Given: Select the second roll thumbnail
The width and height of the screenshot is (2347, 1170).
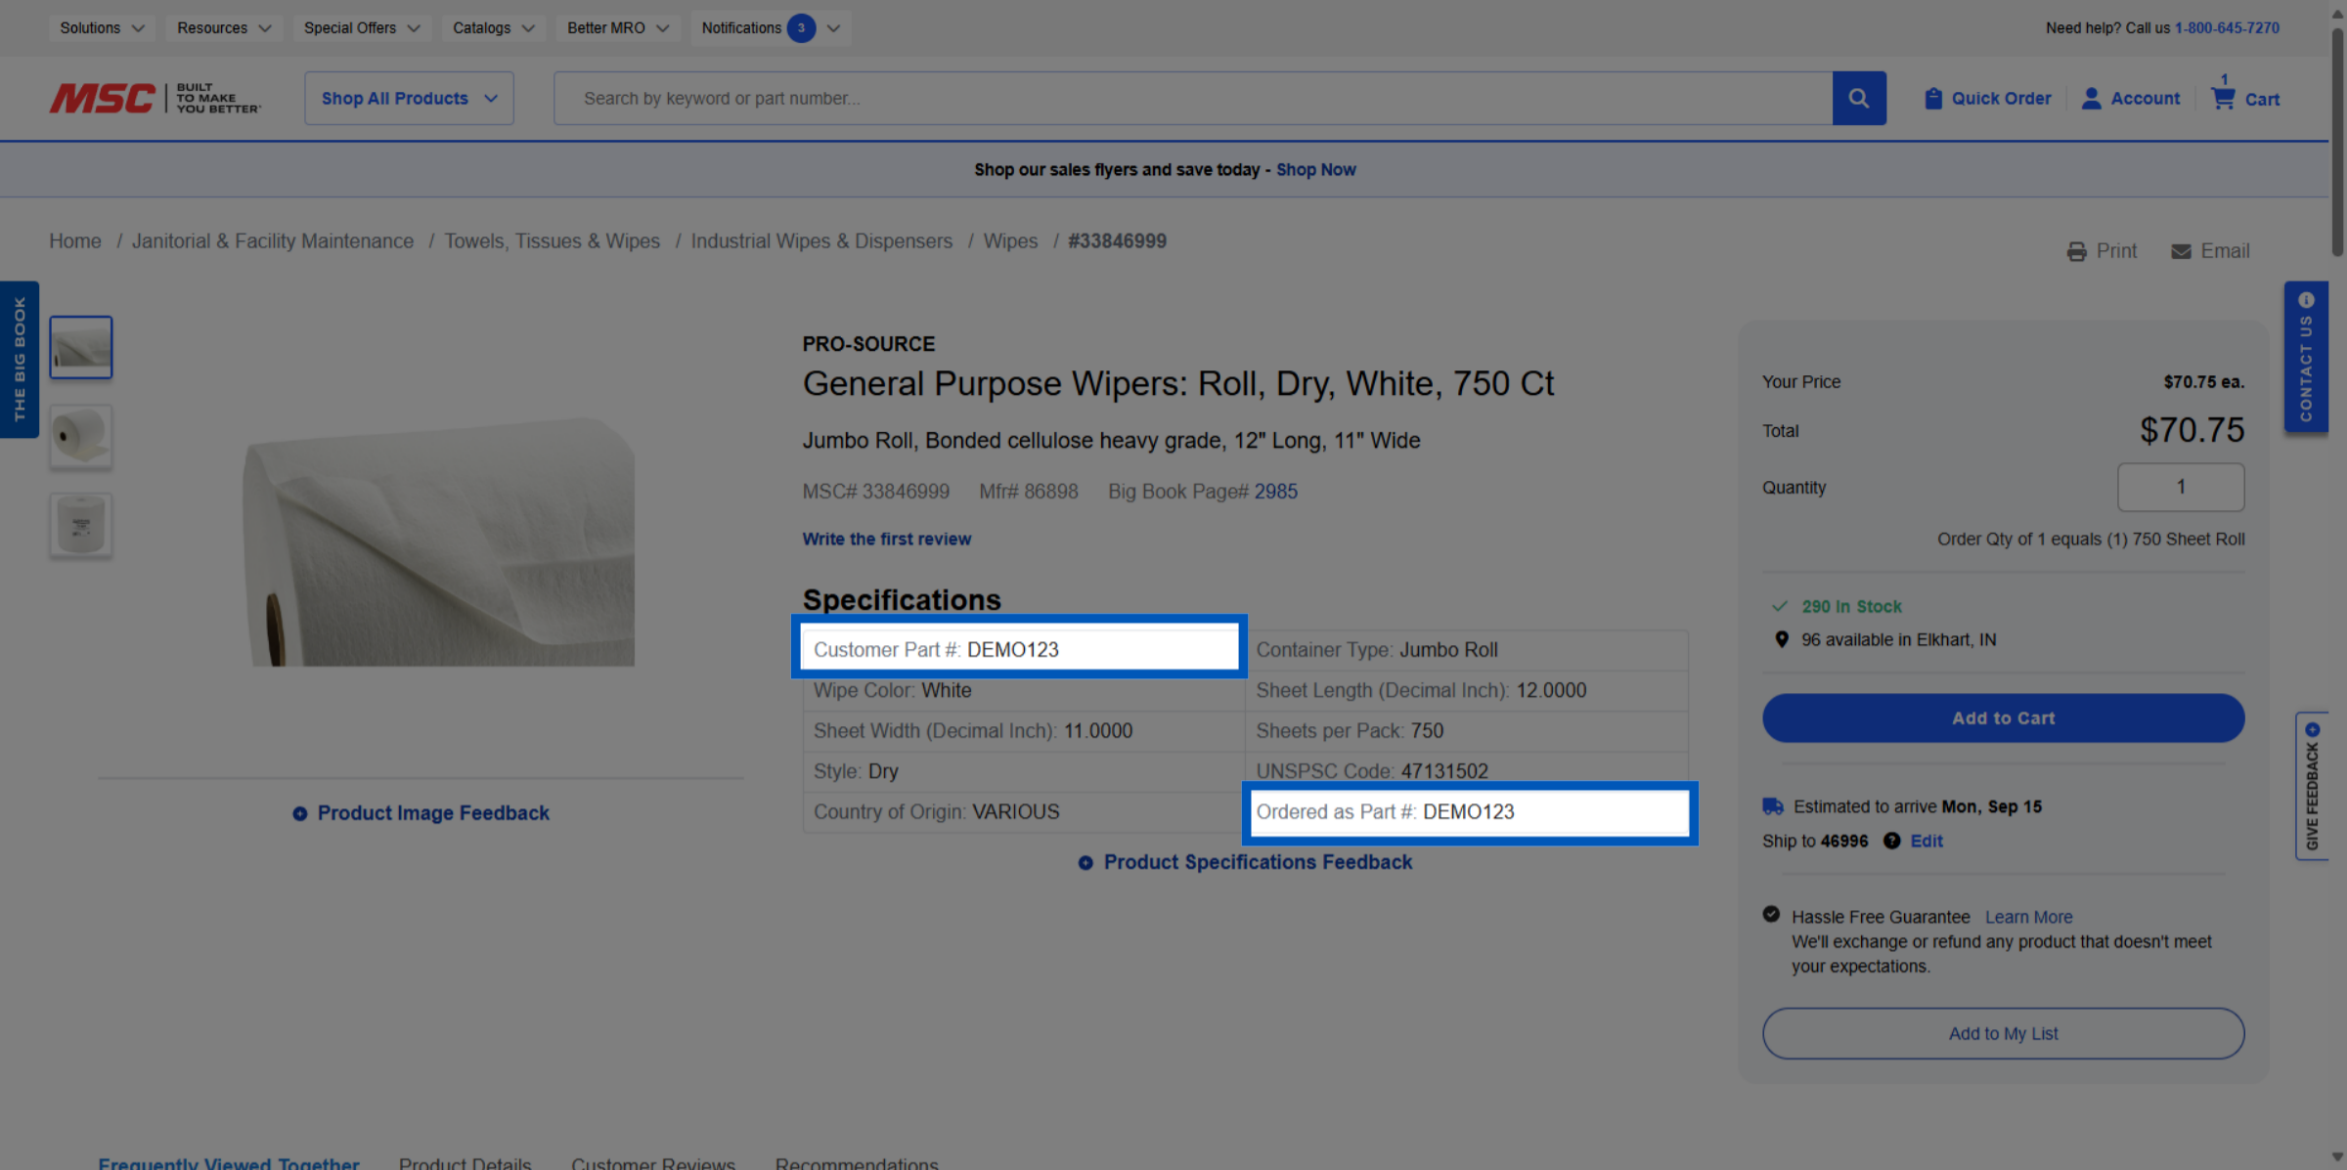Looking at the screenshot, I should (x=81, y=437).
